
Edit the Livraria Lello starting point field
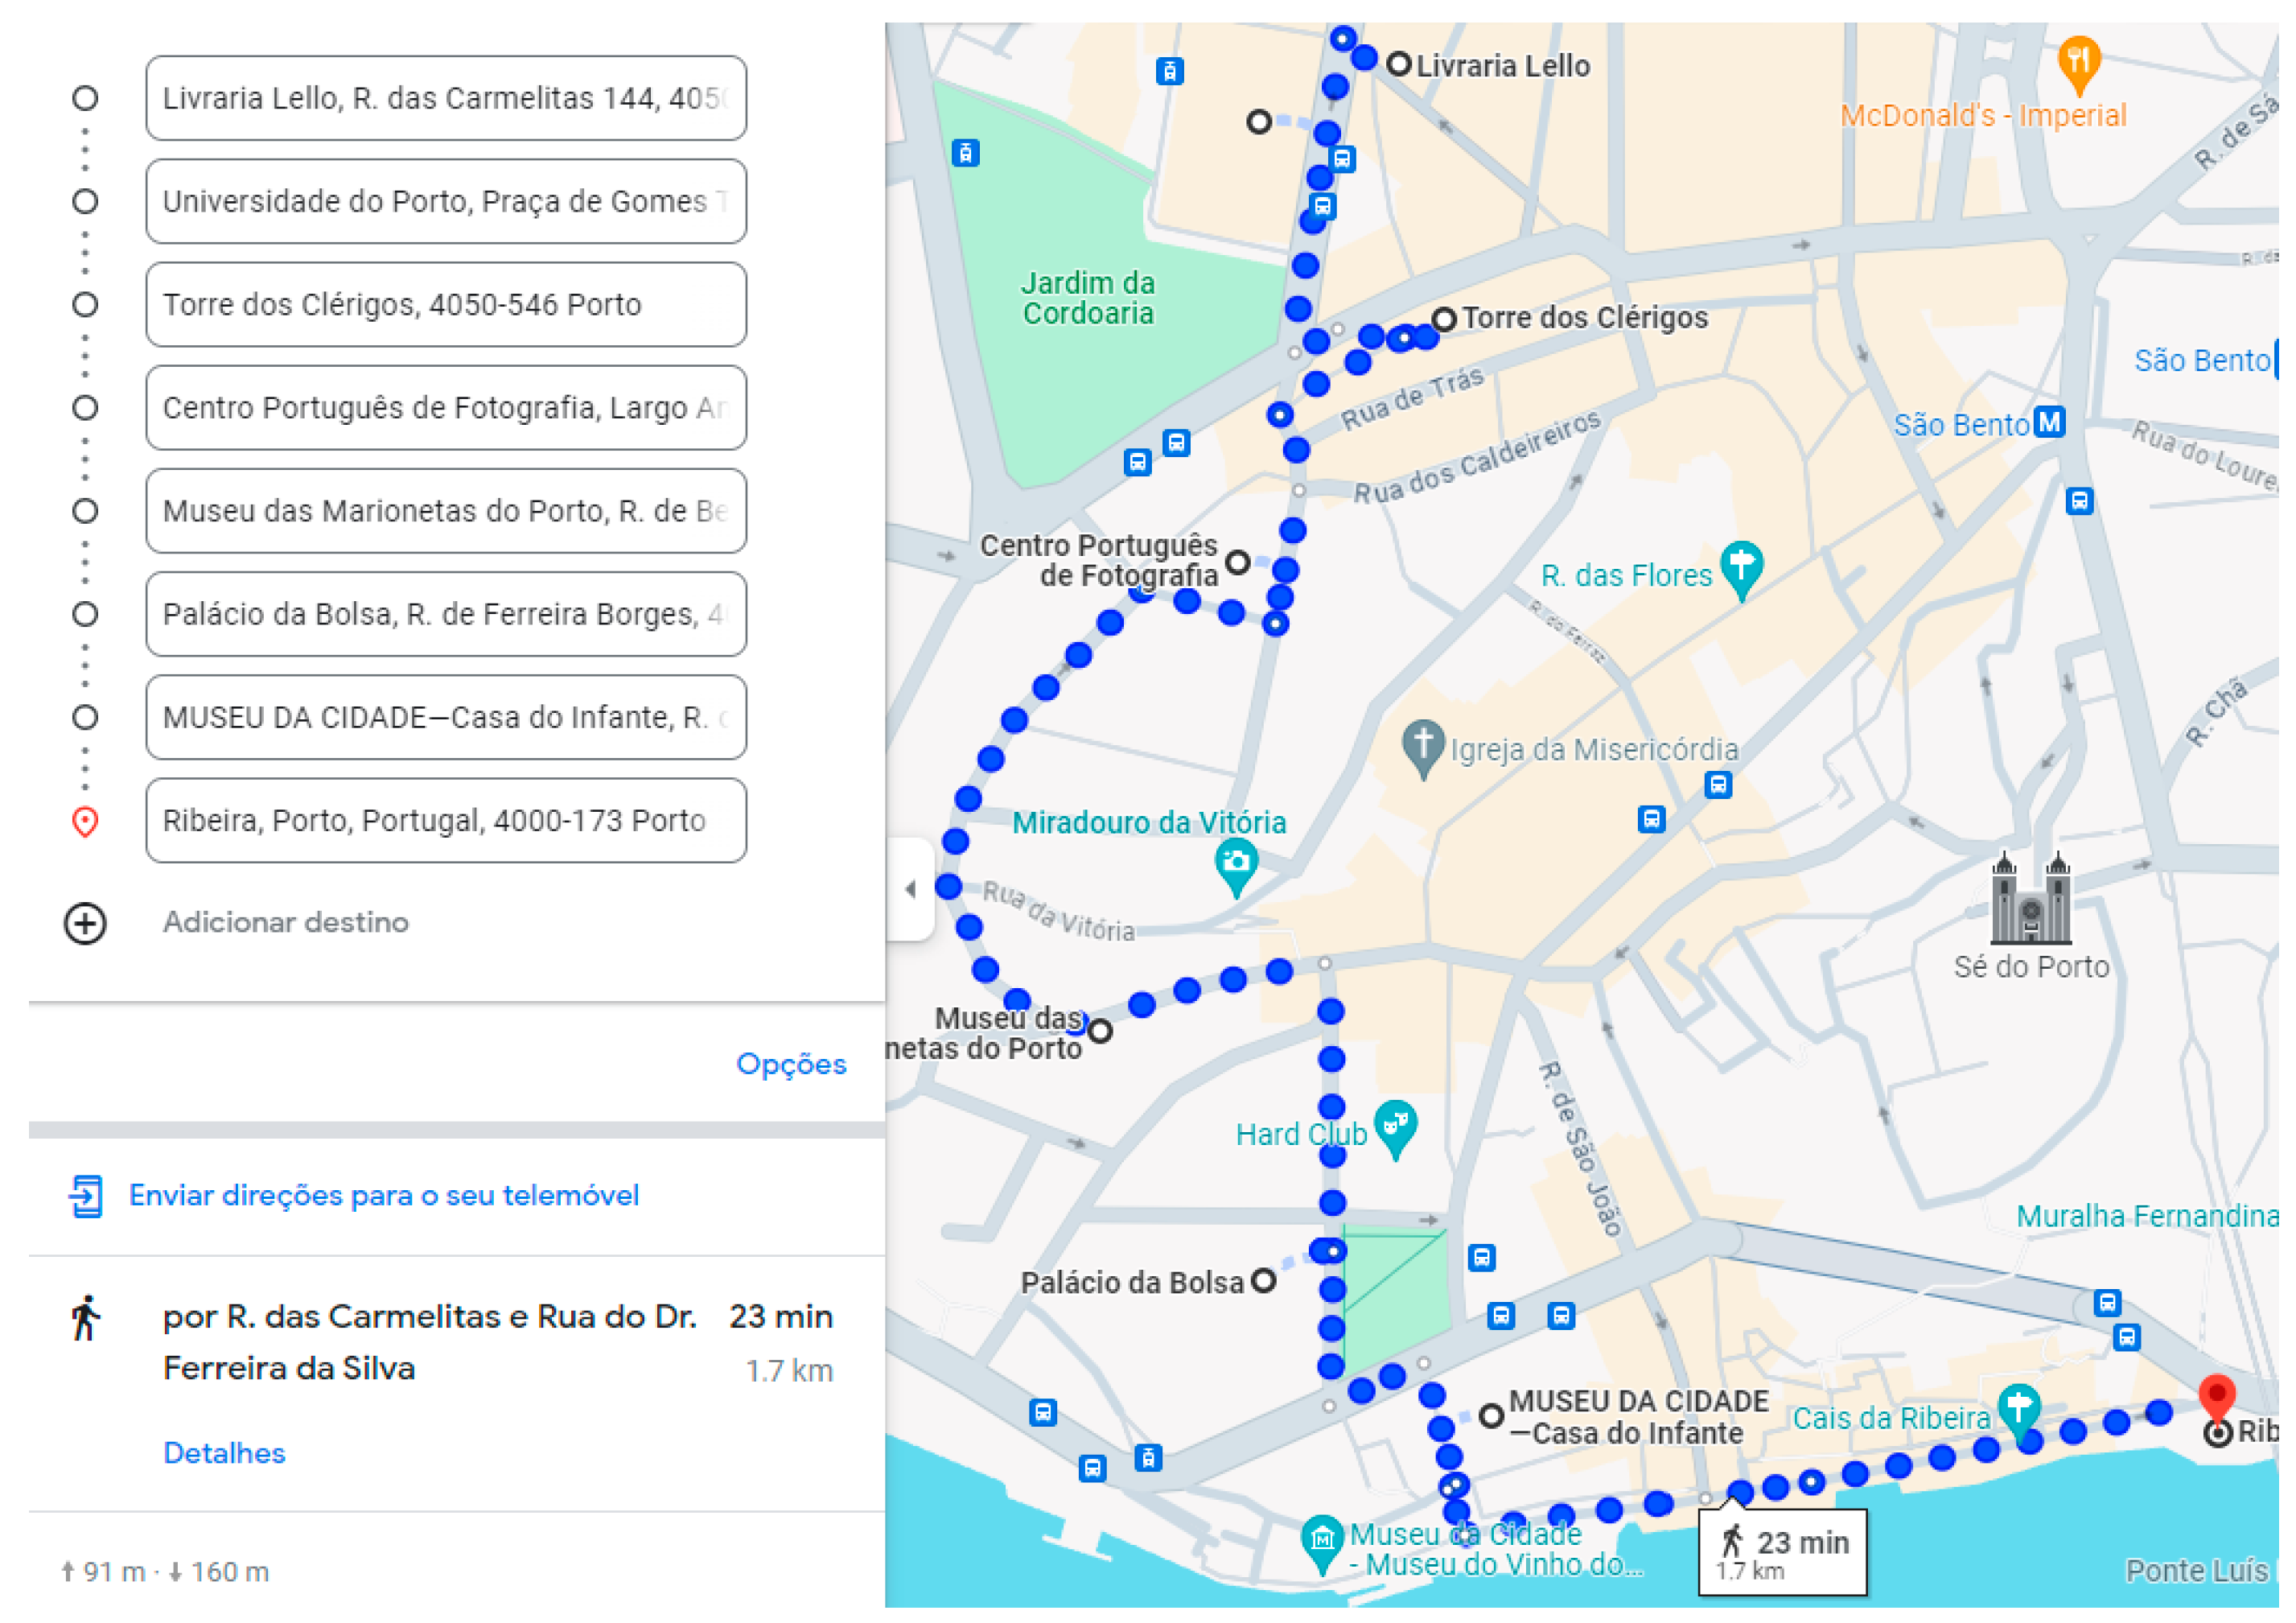point(445,98)
